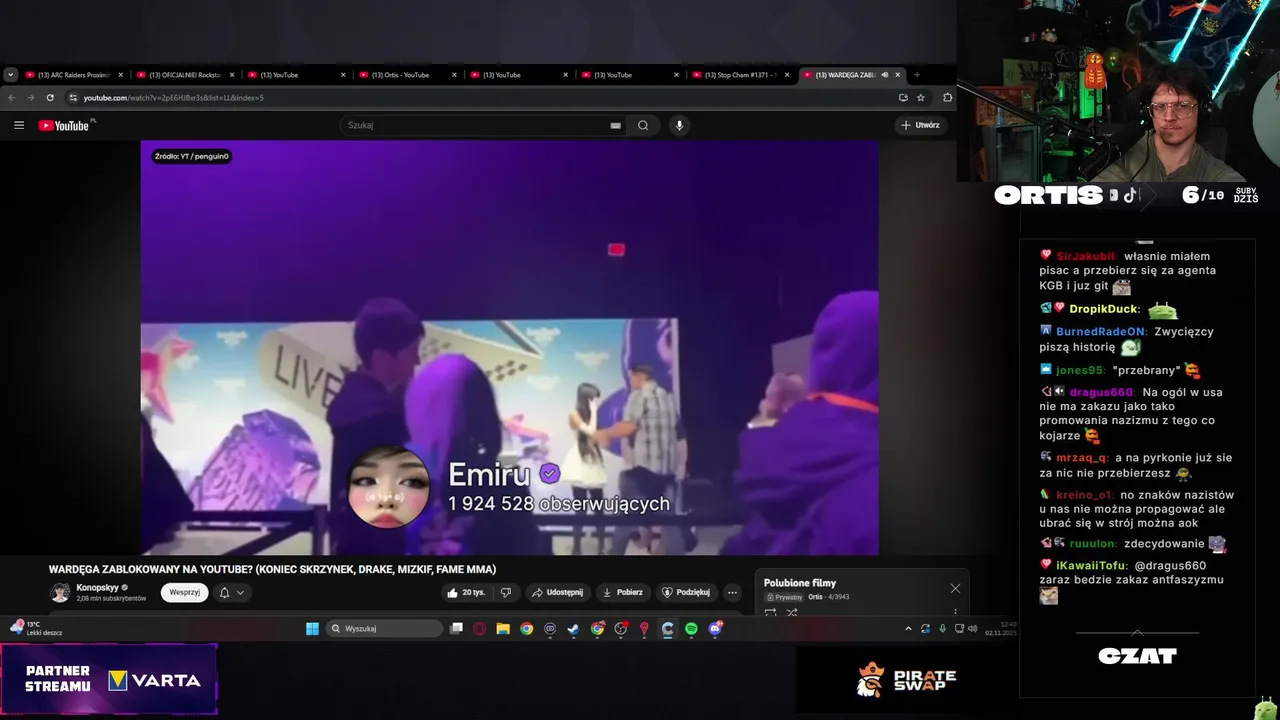
Task: Open Spotify from taskbar
Action: click(691, 628)
